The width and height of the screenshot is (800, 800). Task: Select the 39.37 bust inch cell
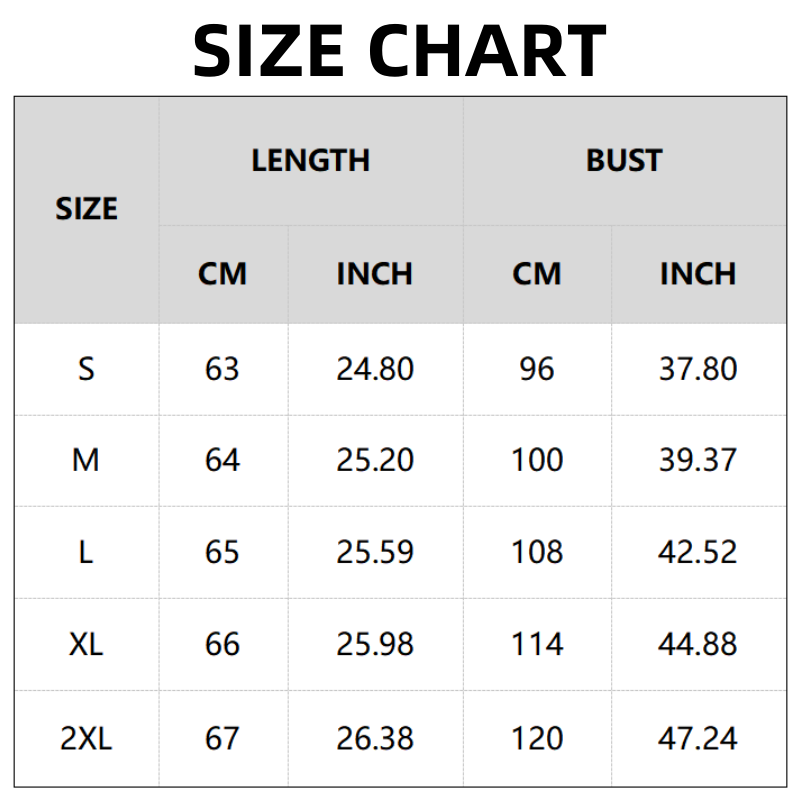(x=698, y=460)
